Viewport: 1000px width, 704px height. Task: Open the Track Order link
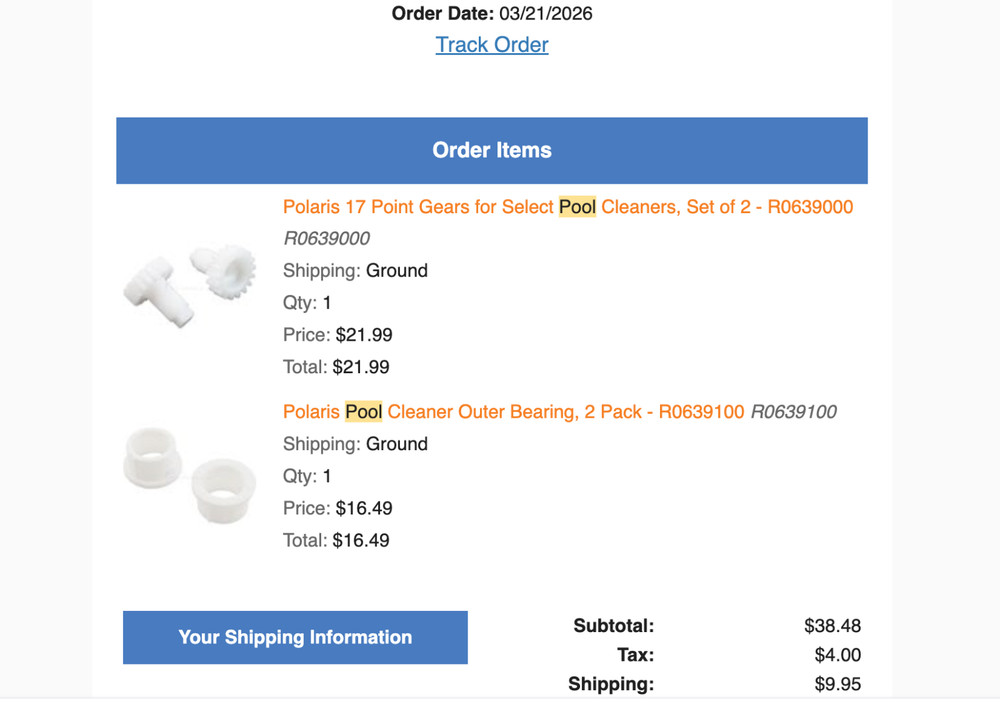click(x=492, y=45)
